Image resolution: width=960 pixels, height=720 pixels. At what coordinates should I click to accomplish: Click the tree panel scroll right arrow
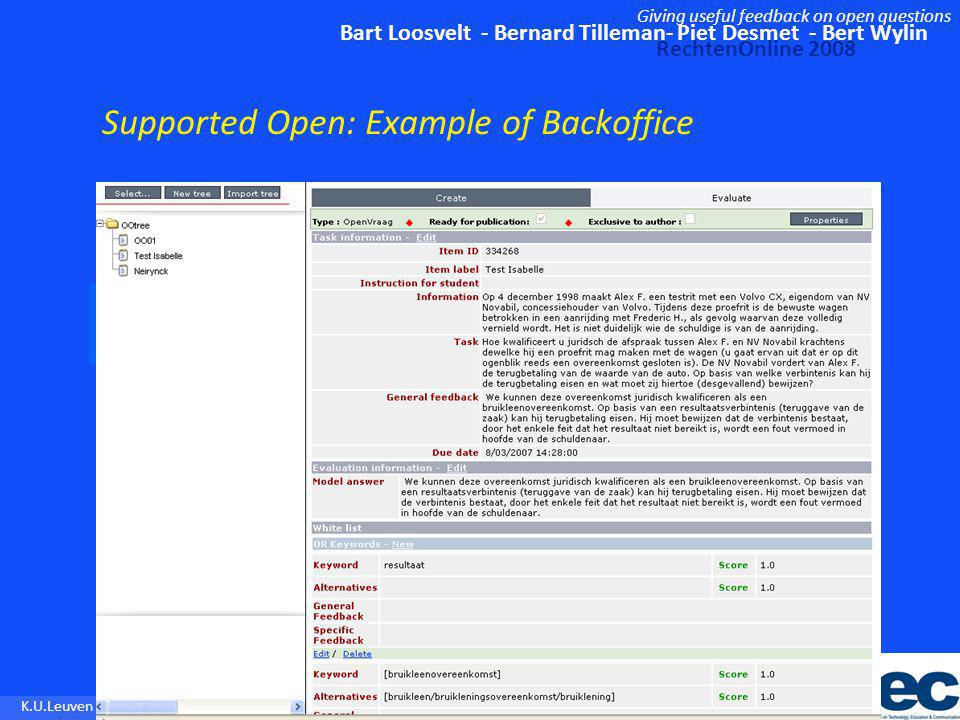298,707
